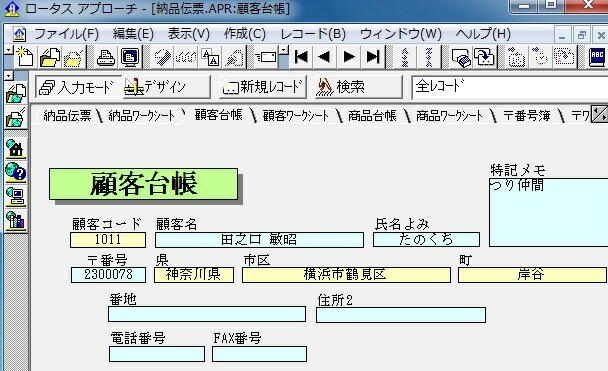608x371 pixels.
Task: Expand the small arrow above left sidebar
Action: (x=9, y=76)
